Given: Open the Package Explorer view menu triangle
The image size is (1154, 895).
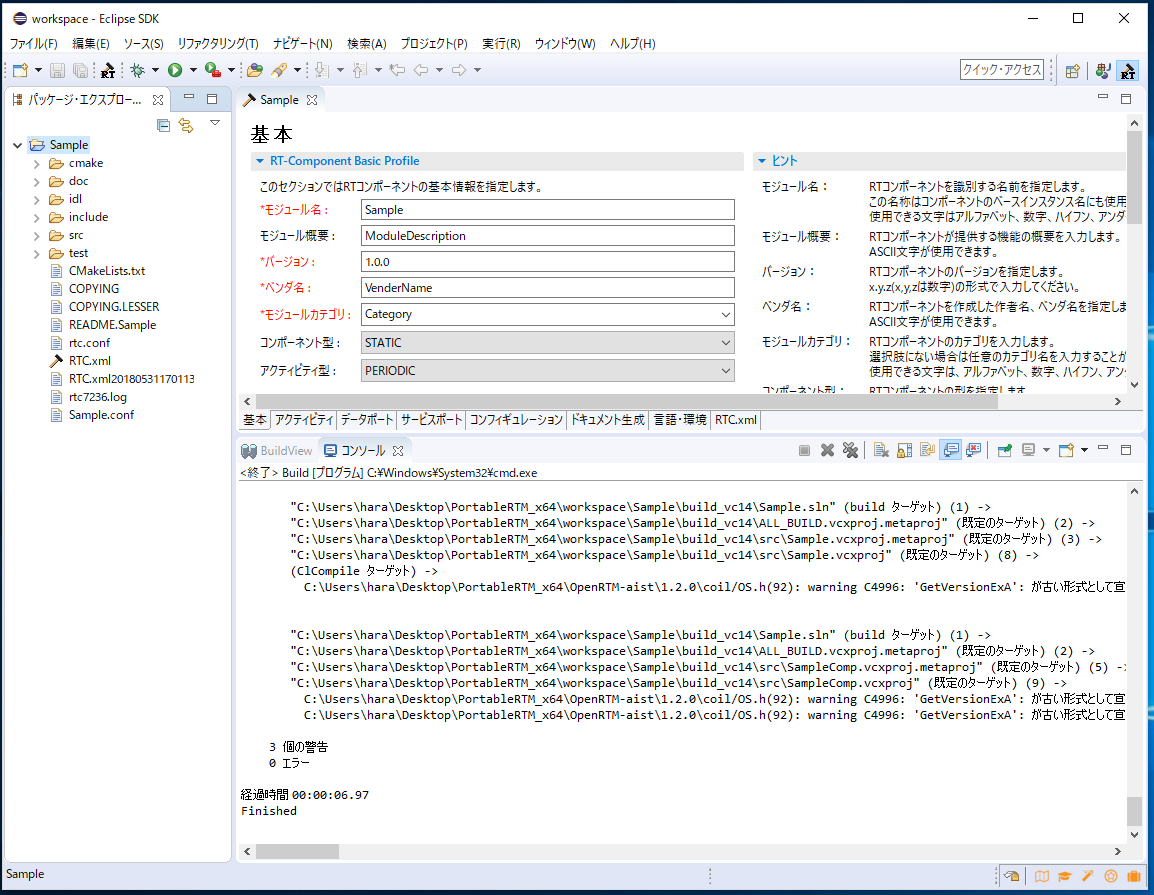Looking at the screenshot, I should [x=215, y=123].
